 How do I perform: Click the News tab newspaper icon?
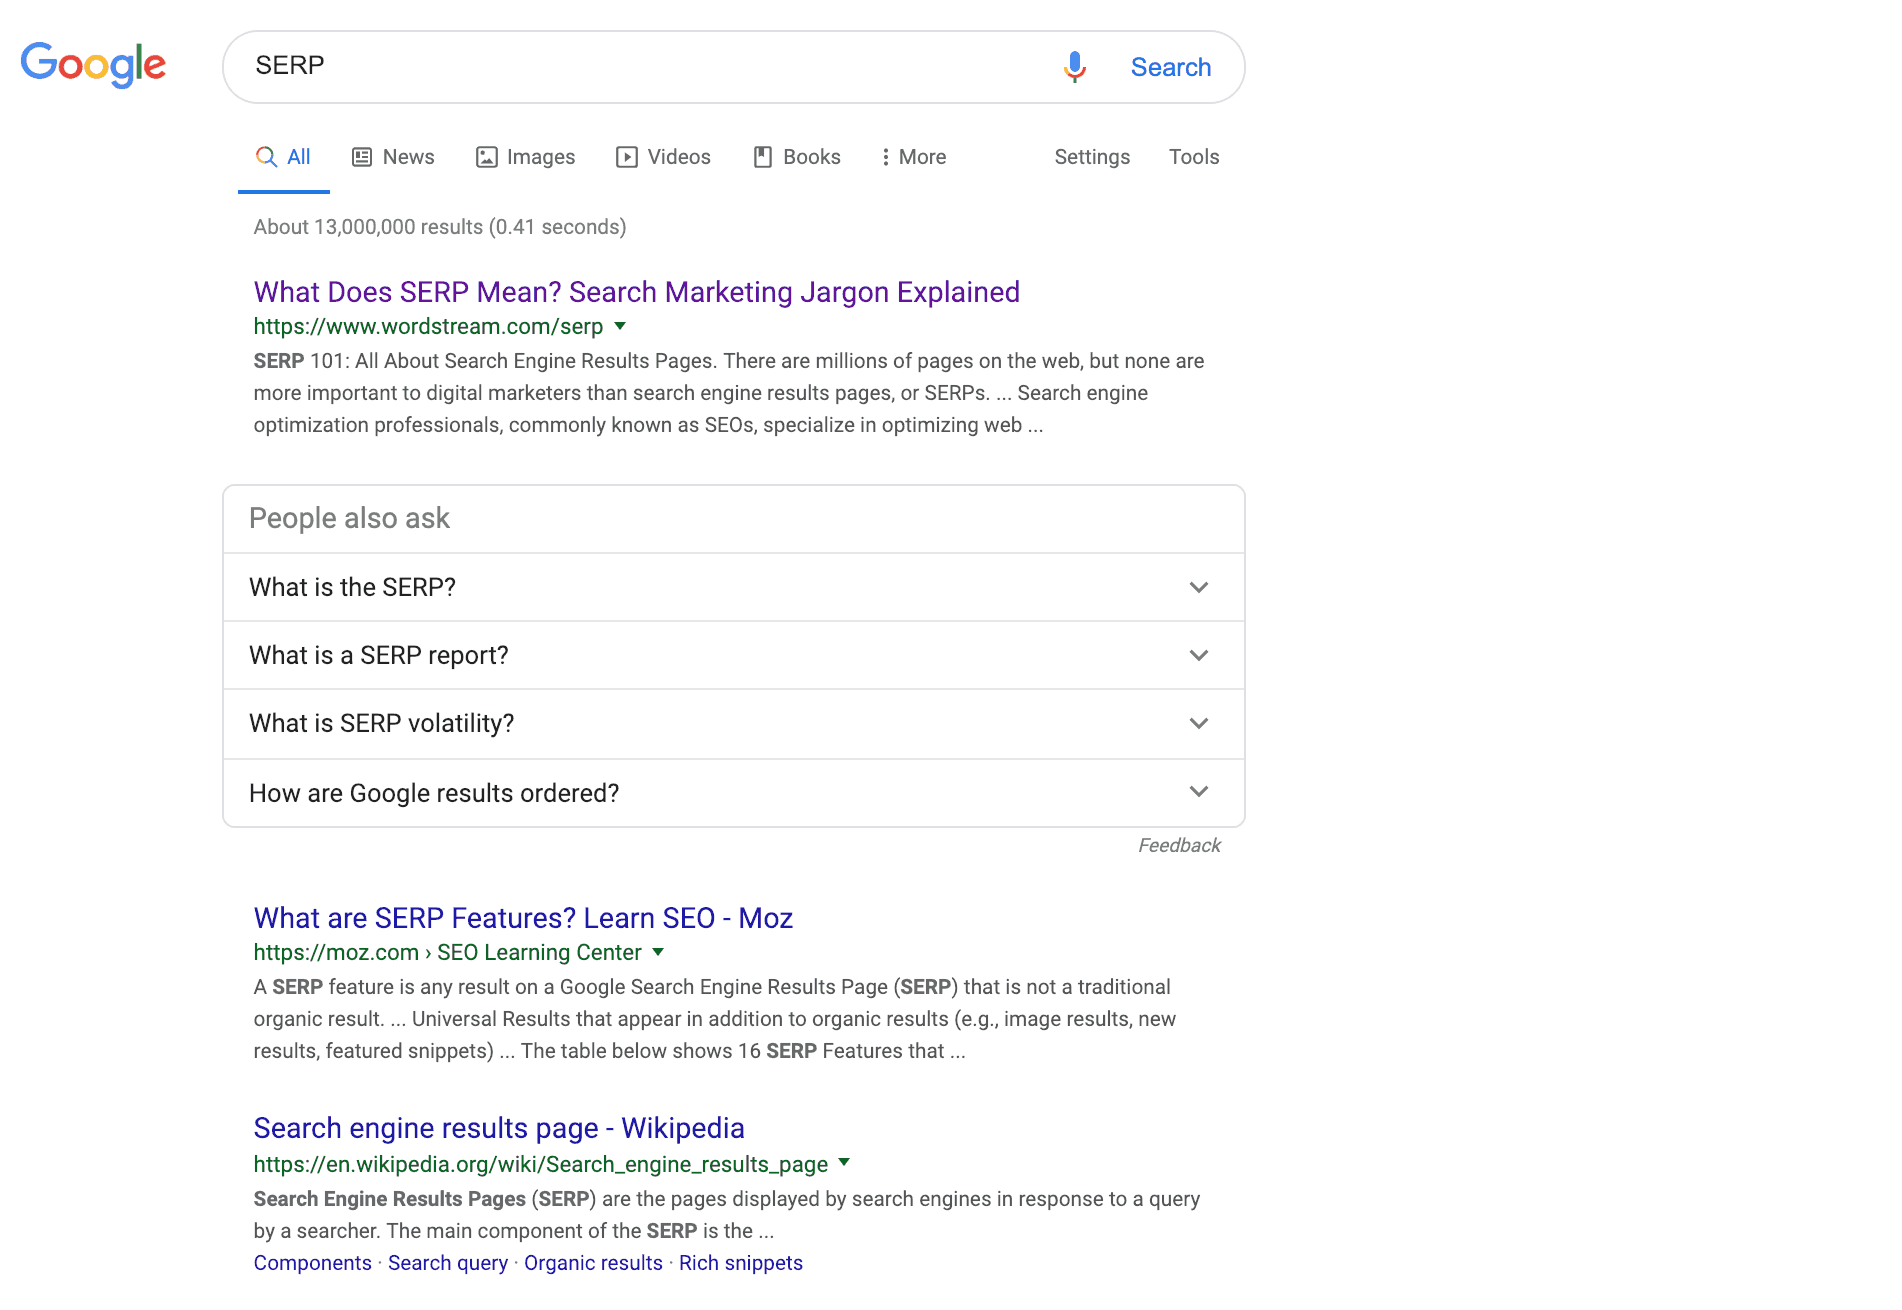tap(362, 157)
